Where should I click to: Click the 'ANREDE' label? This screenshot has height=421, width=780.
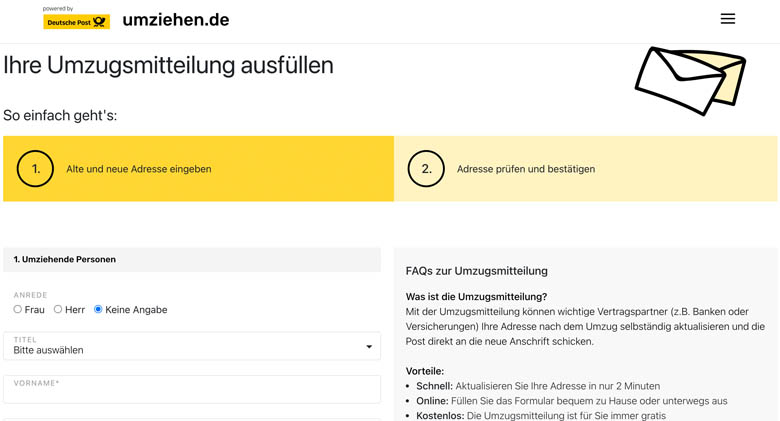click(x=30, y=295)
